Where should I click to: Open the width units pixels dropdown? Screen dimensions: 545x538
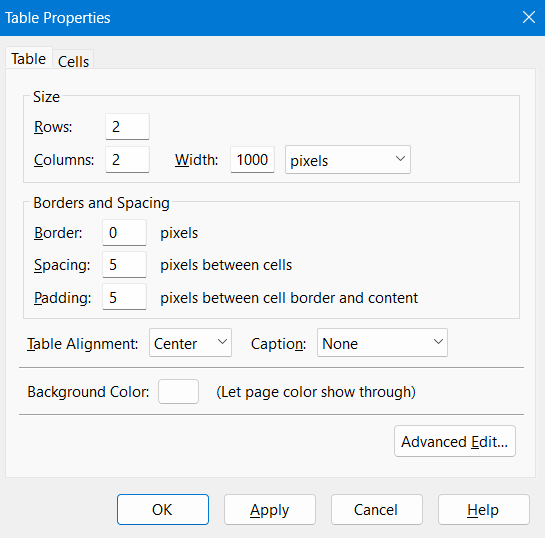point(348,160)
